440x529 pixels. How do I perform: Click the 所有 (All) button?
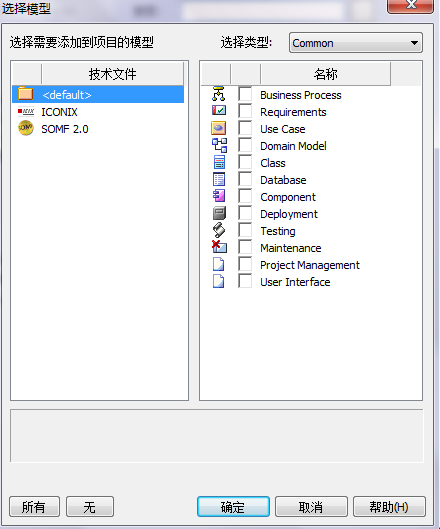34,506
